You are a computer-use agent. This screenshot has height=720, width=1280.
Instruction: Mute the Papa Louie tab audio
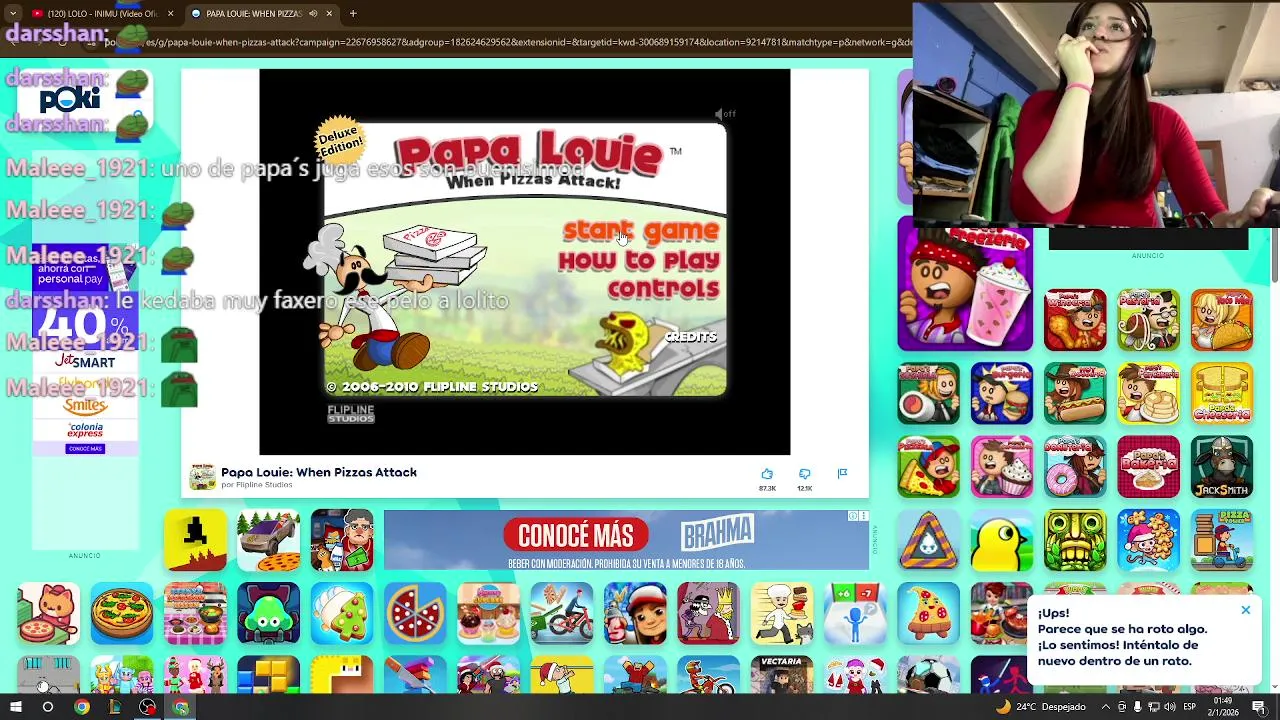tap(313, 13)
